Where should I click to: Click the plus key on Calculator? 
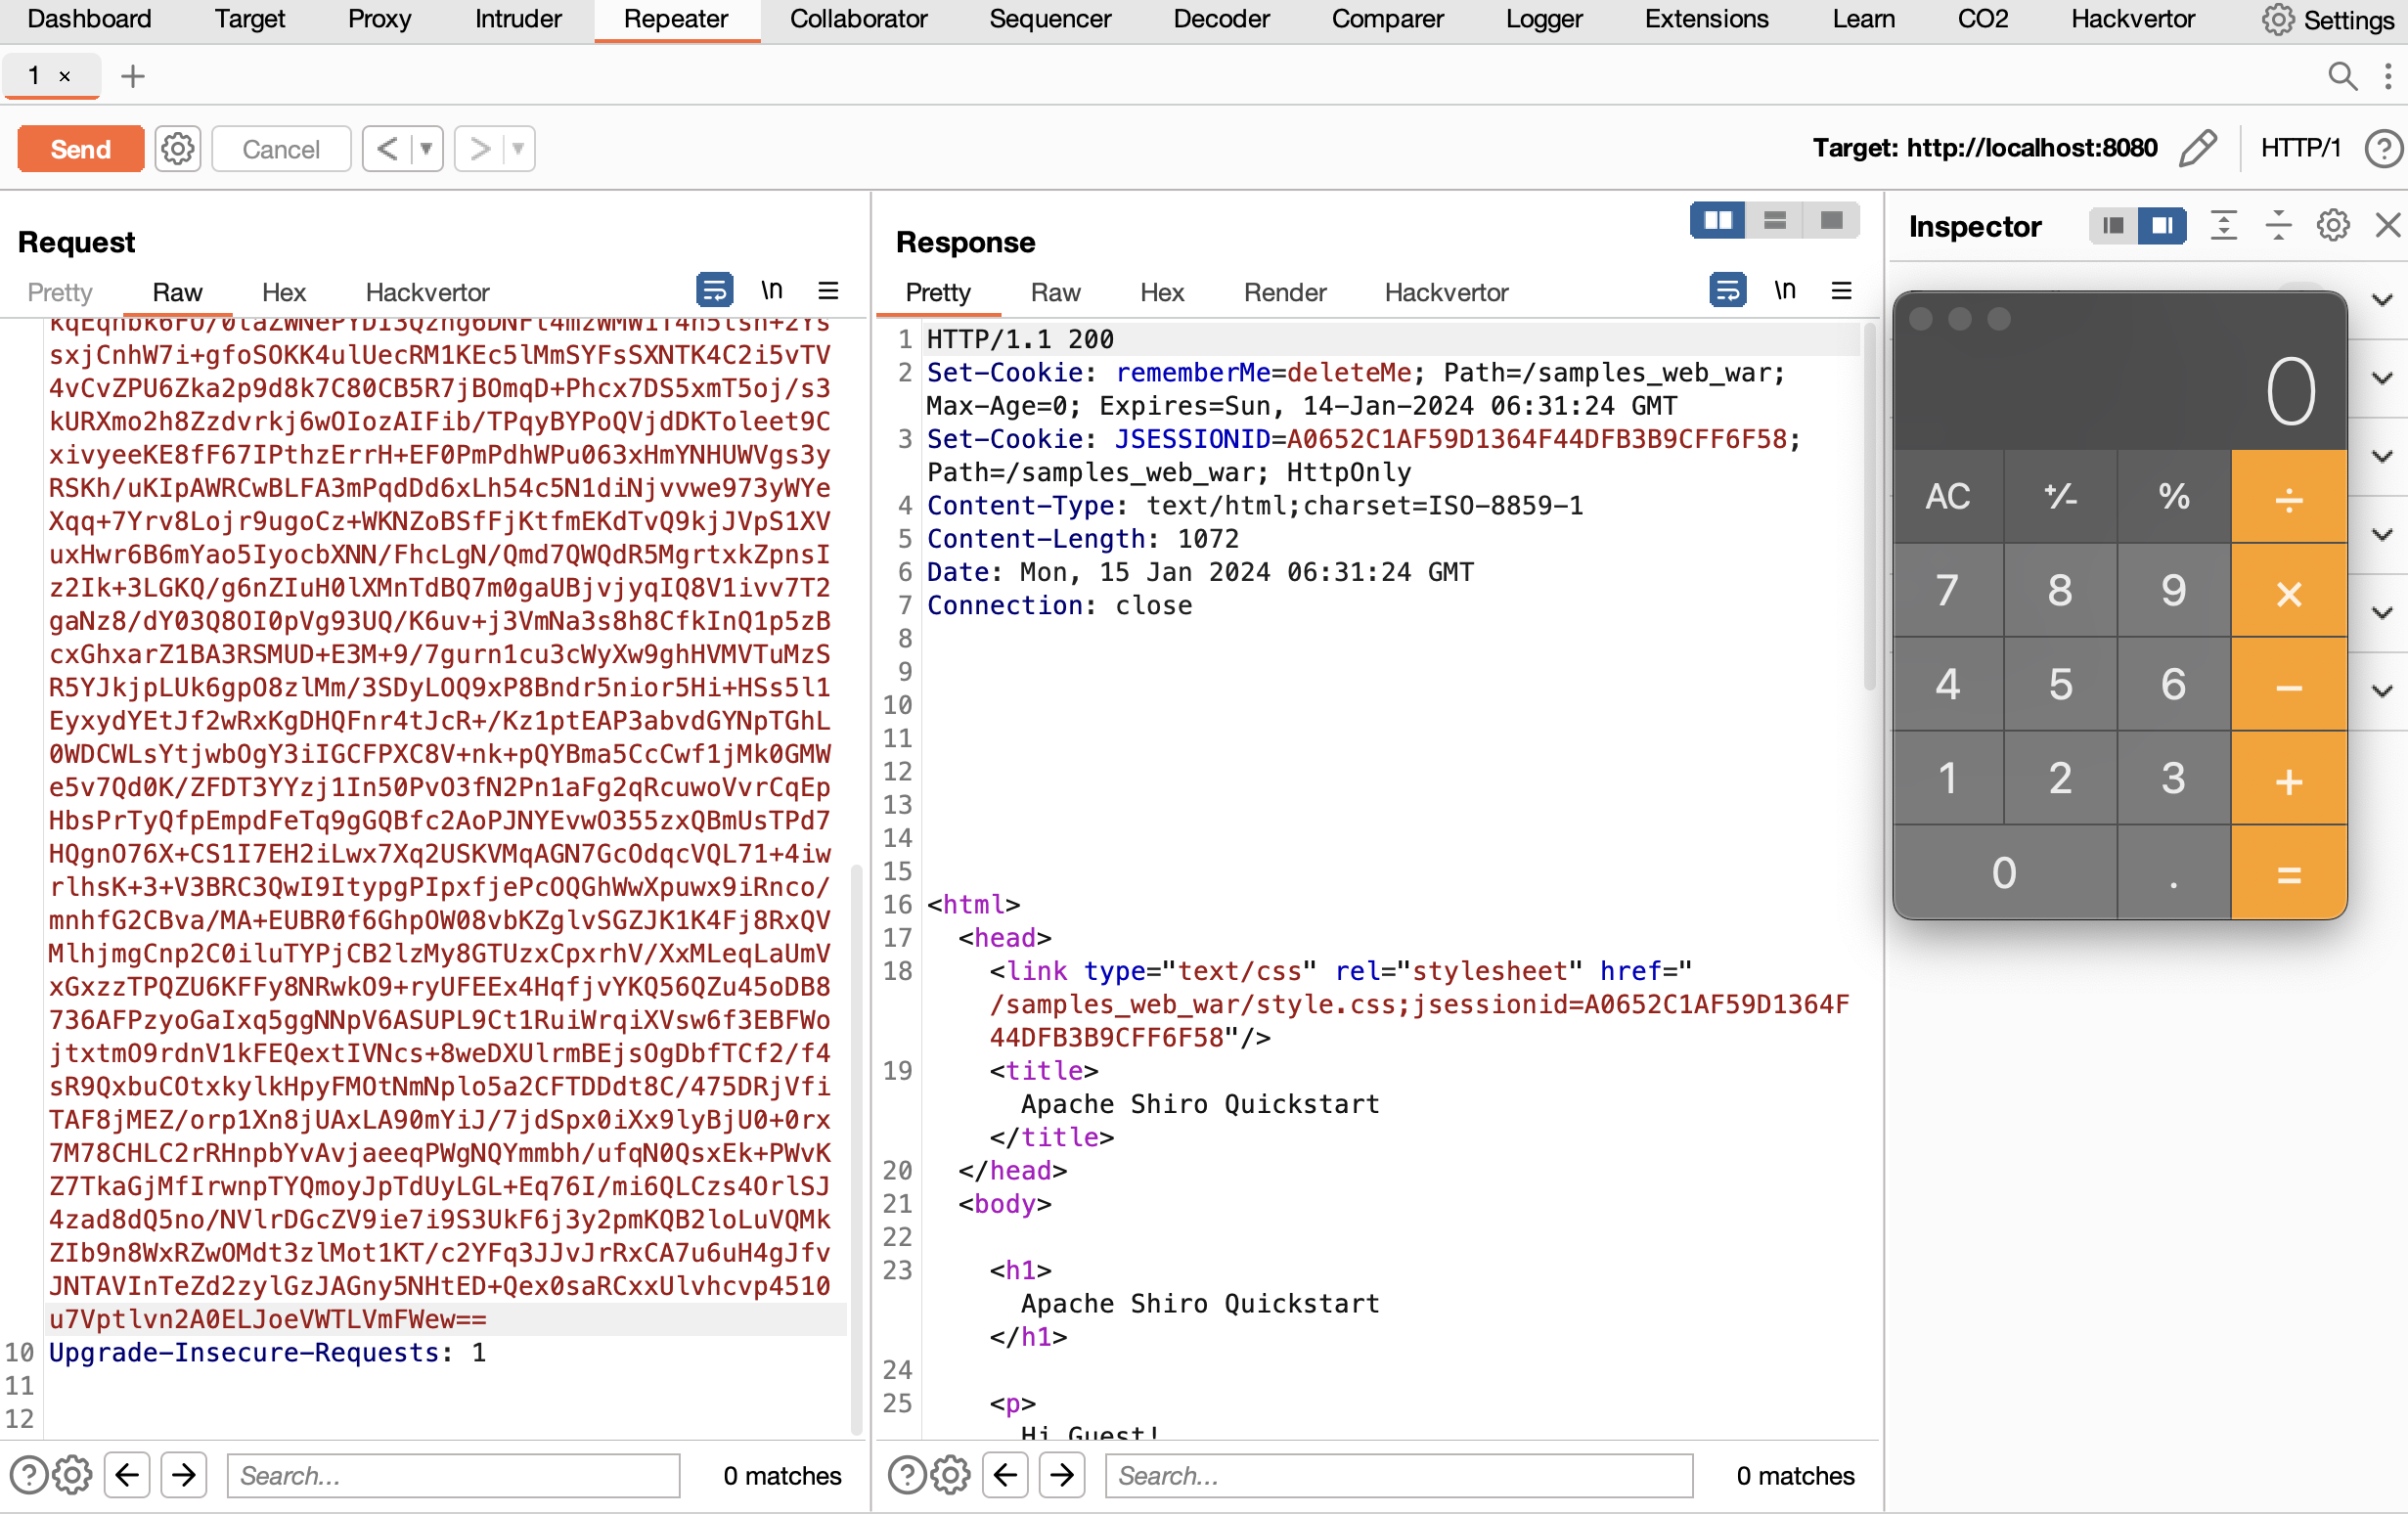point(2288,779)
